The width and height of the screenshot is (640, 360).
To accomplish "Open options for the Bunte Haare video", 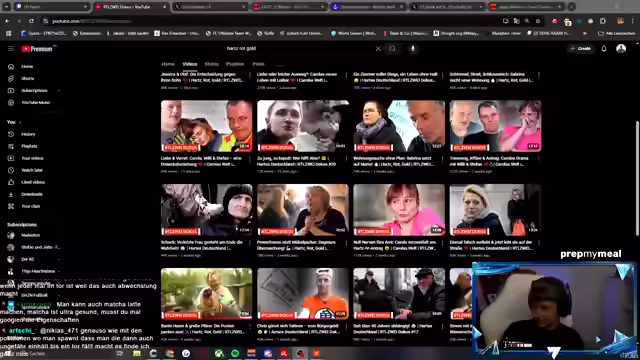I will click(250, 327).
